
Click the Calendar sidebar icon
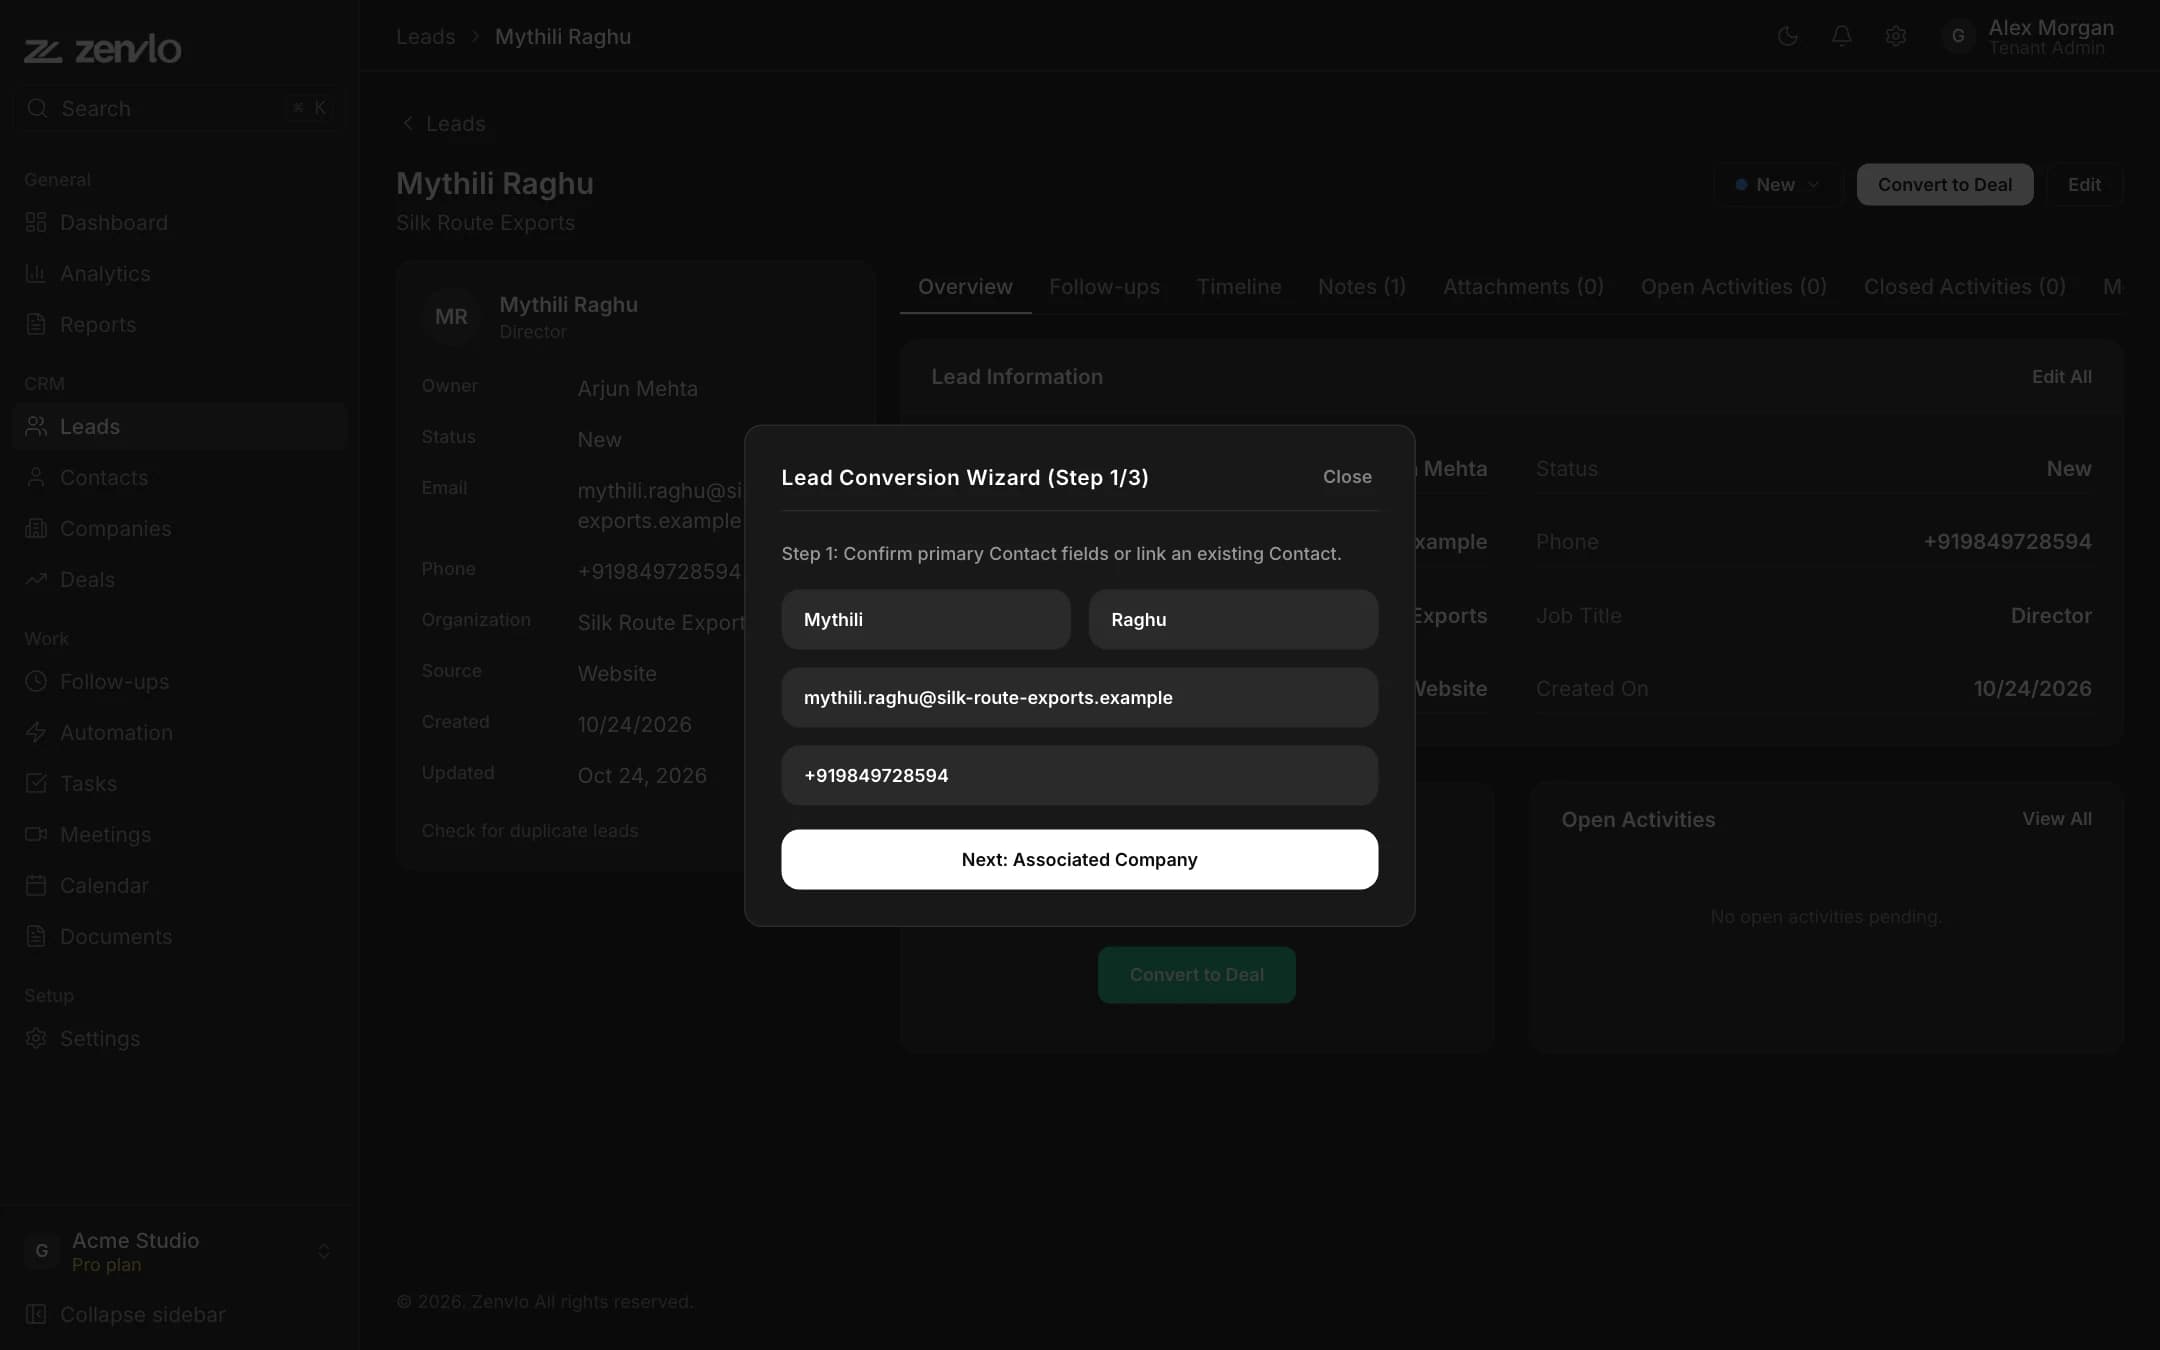(x=36, y=885)
